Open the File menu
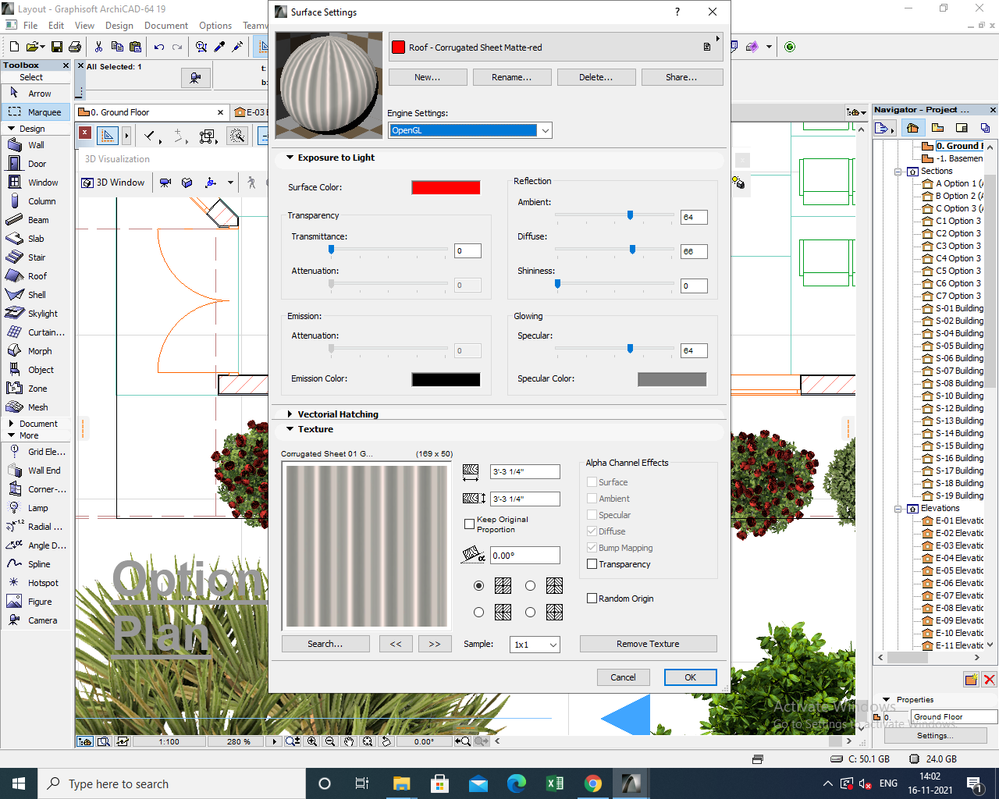Image resolution: width=999 pixels, height=799 pixels. [30, 25]
